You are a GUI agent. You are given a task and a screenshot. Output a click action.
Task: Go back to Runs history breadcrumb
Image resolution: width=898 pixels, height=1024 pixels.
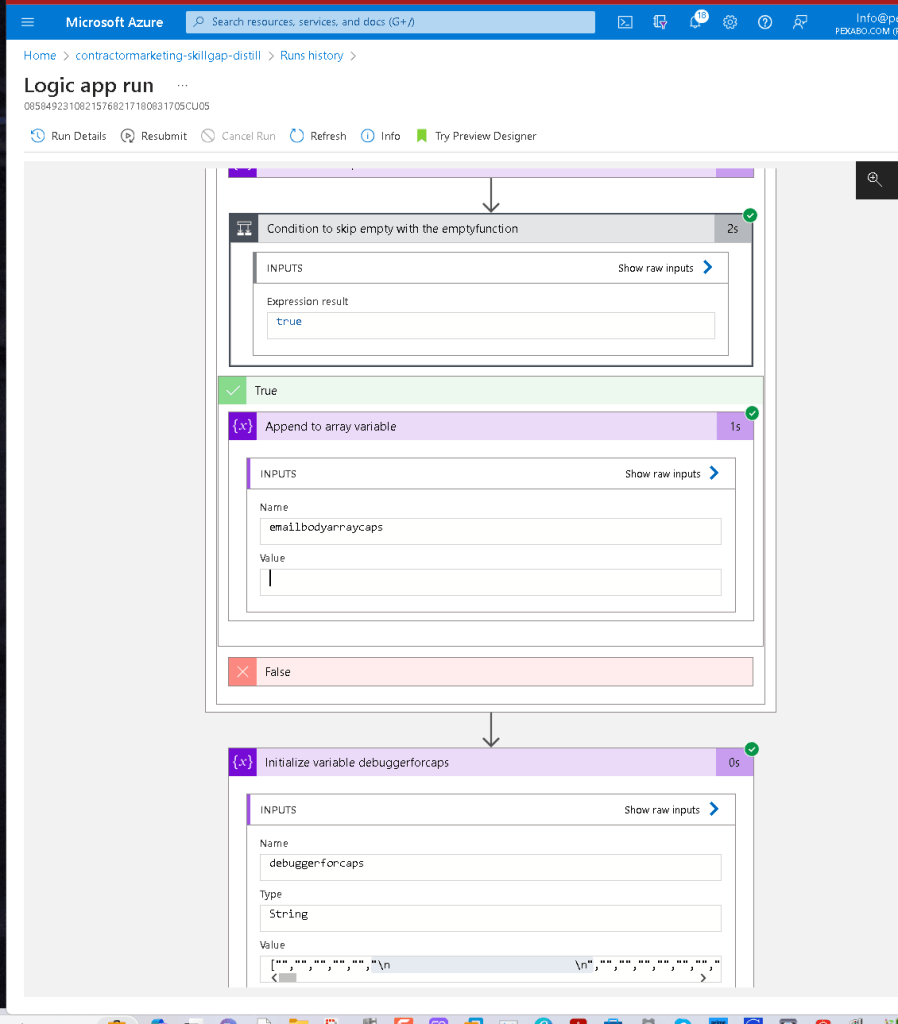click(x=312, y=56)
